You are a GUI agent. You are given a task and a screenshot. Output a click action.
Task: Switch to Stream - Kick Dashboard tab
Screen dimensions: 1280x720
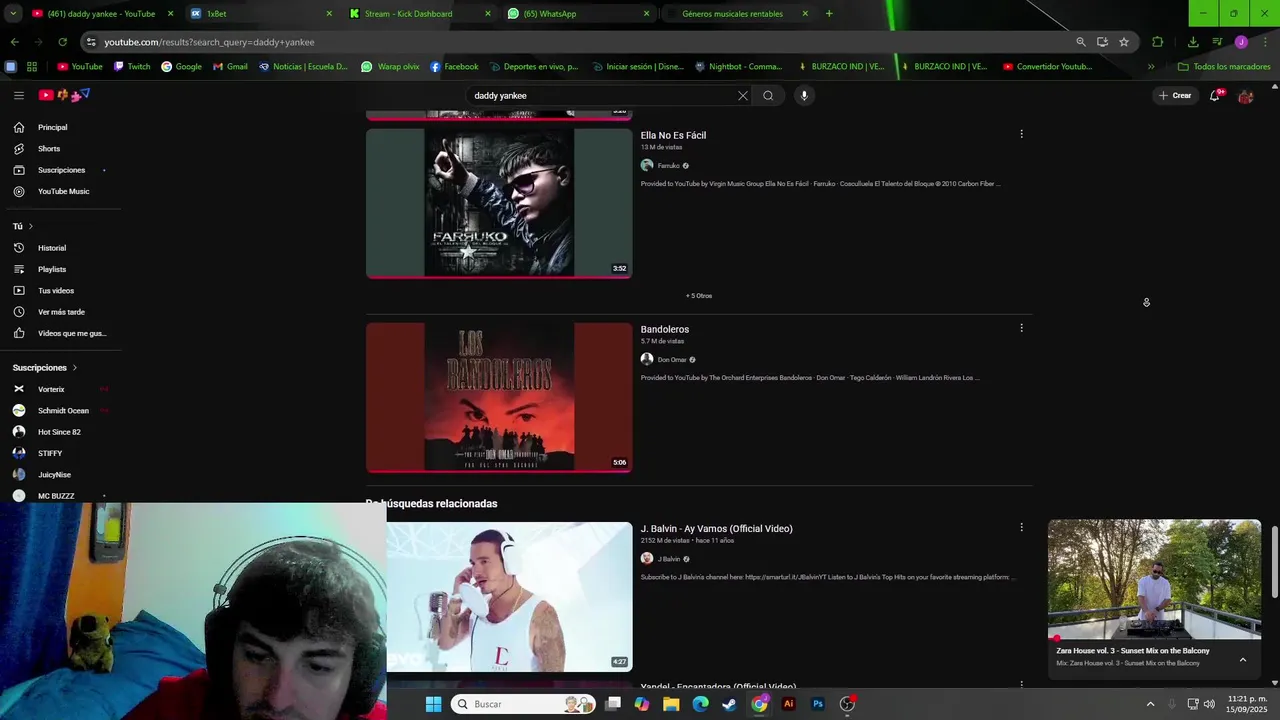point(418,14)
